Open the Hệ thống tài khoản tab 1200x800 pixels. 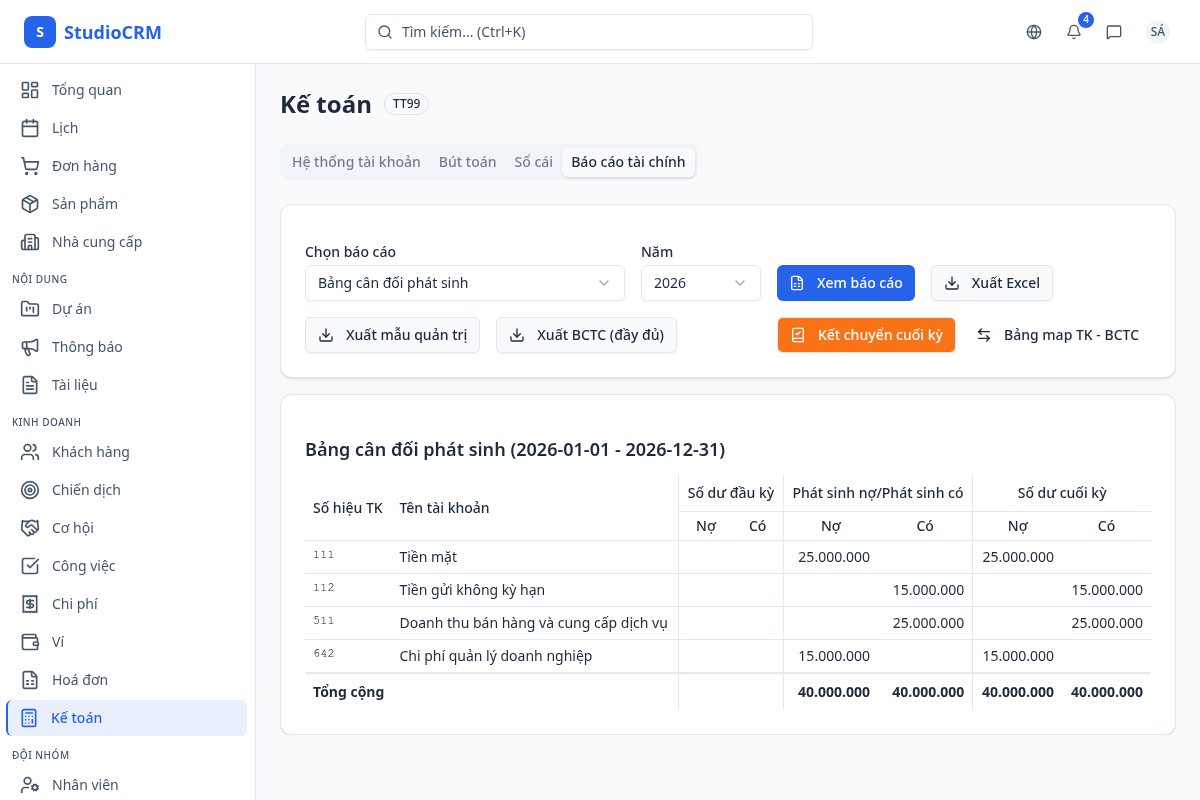[356, 161]
